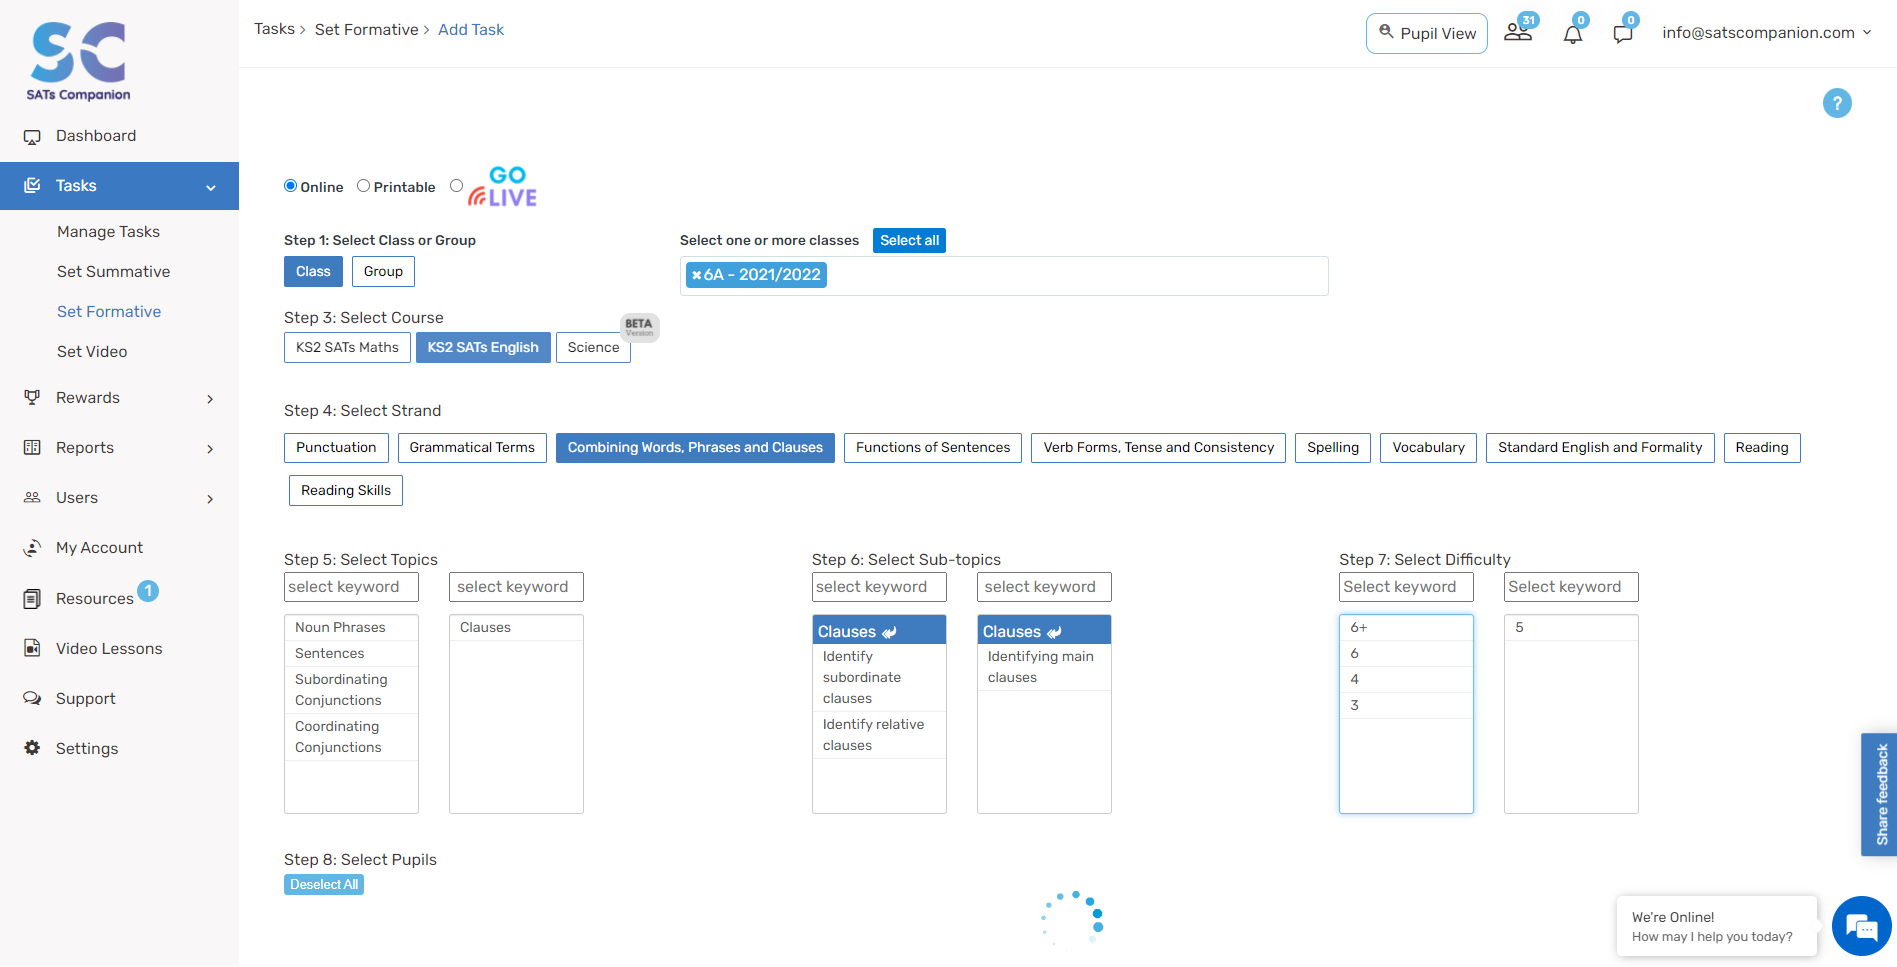Select the Verb Forms, Tense and Consistency strand

click(1159, 448)
